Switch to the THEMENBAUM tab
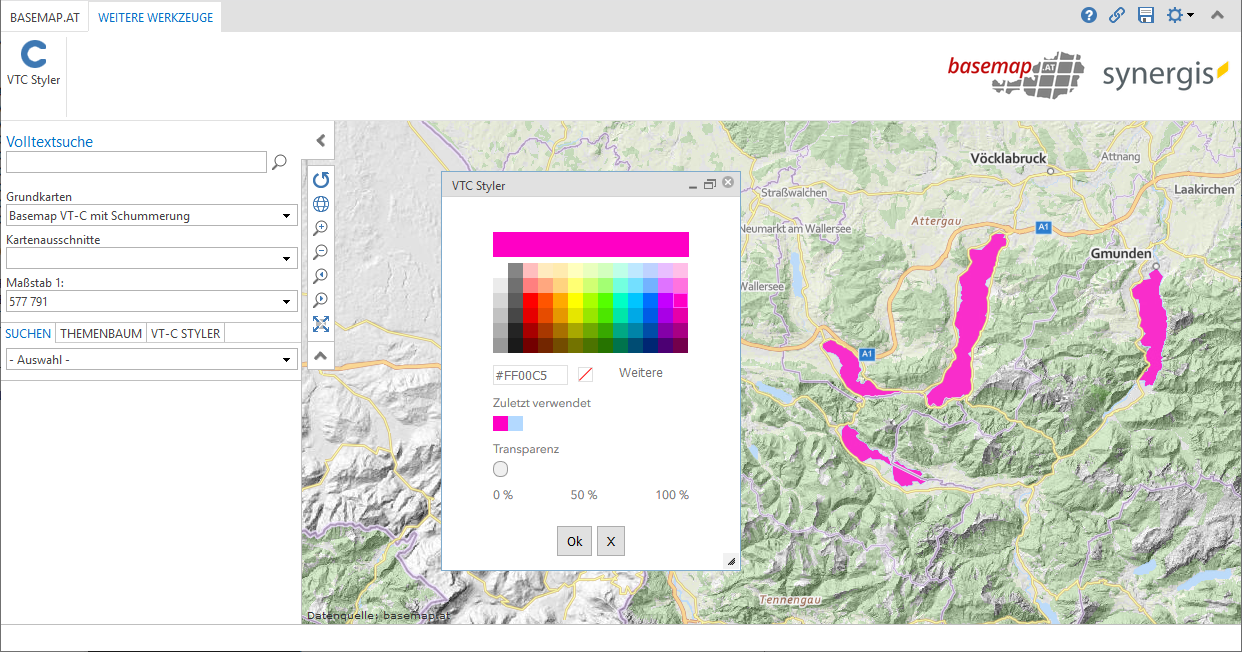 [100, 333]
